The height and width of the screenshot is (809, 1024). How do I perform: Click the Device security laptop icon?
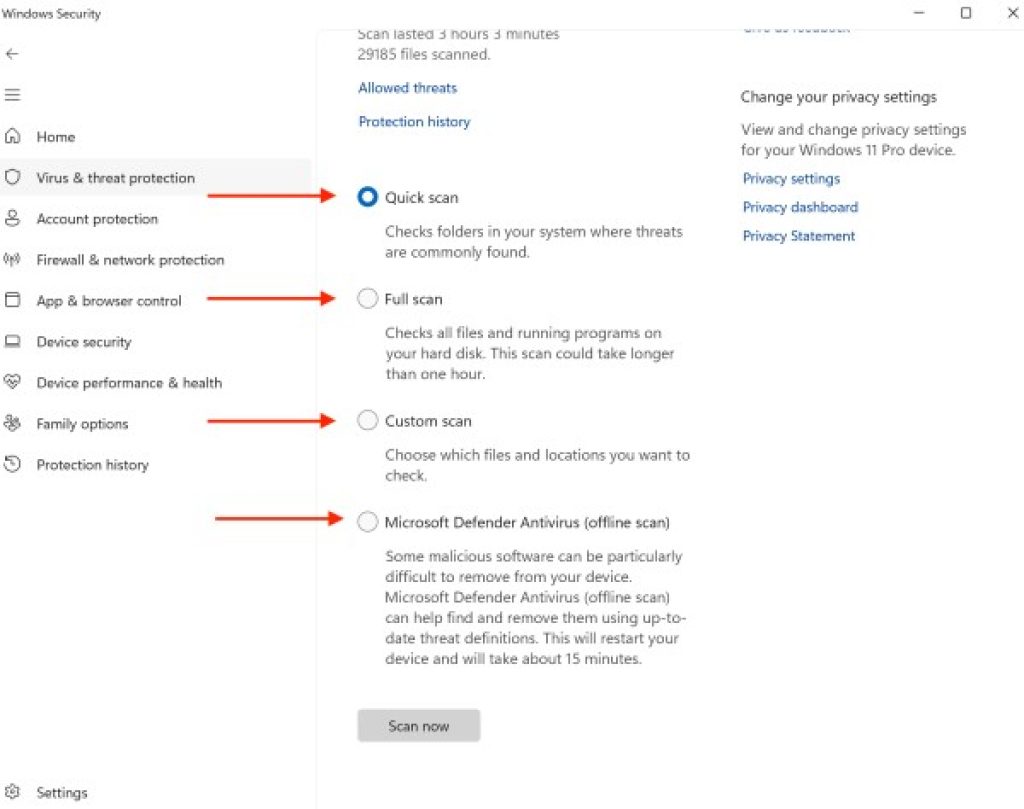tap(13, 342)
